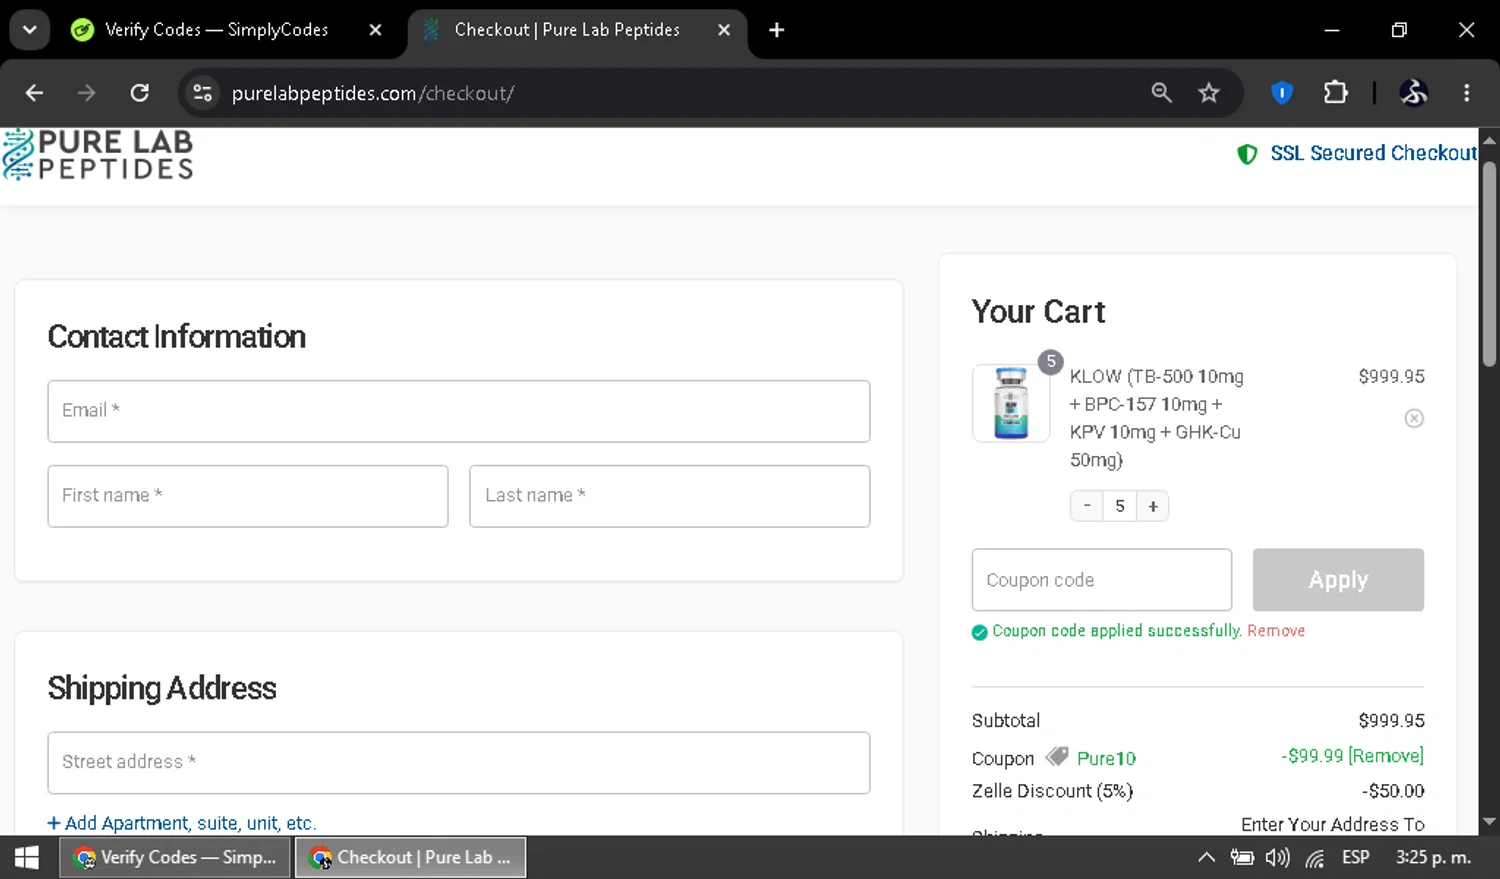
Task: Open the Wi-Fi network tray icon
Action: pyautogui.click(x=1315, y=859)
